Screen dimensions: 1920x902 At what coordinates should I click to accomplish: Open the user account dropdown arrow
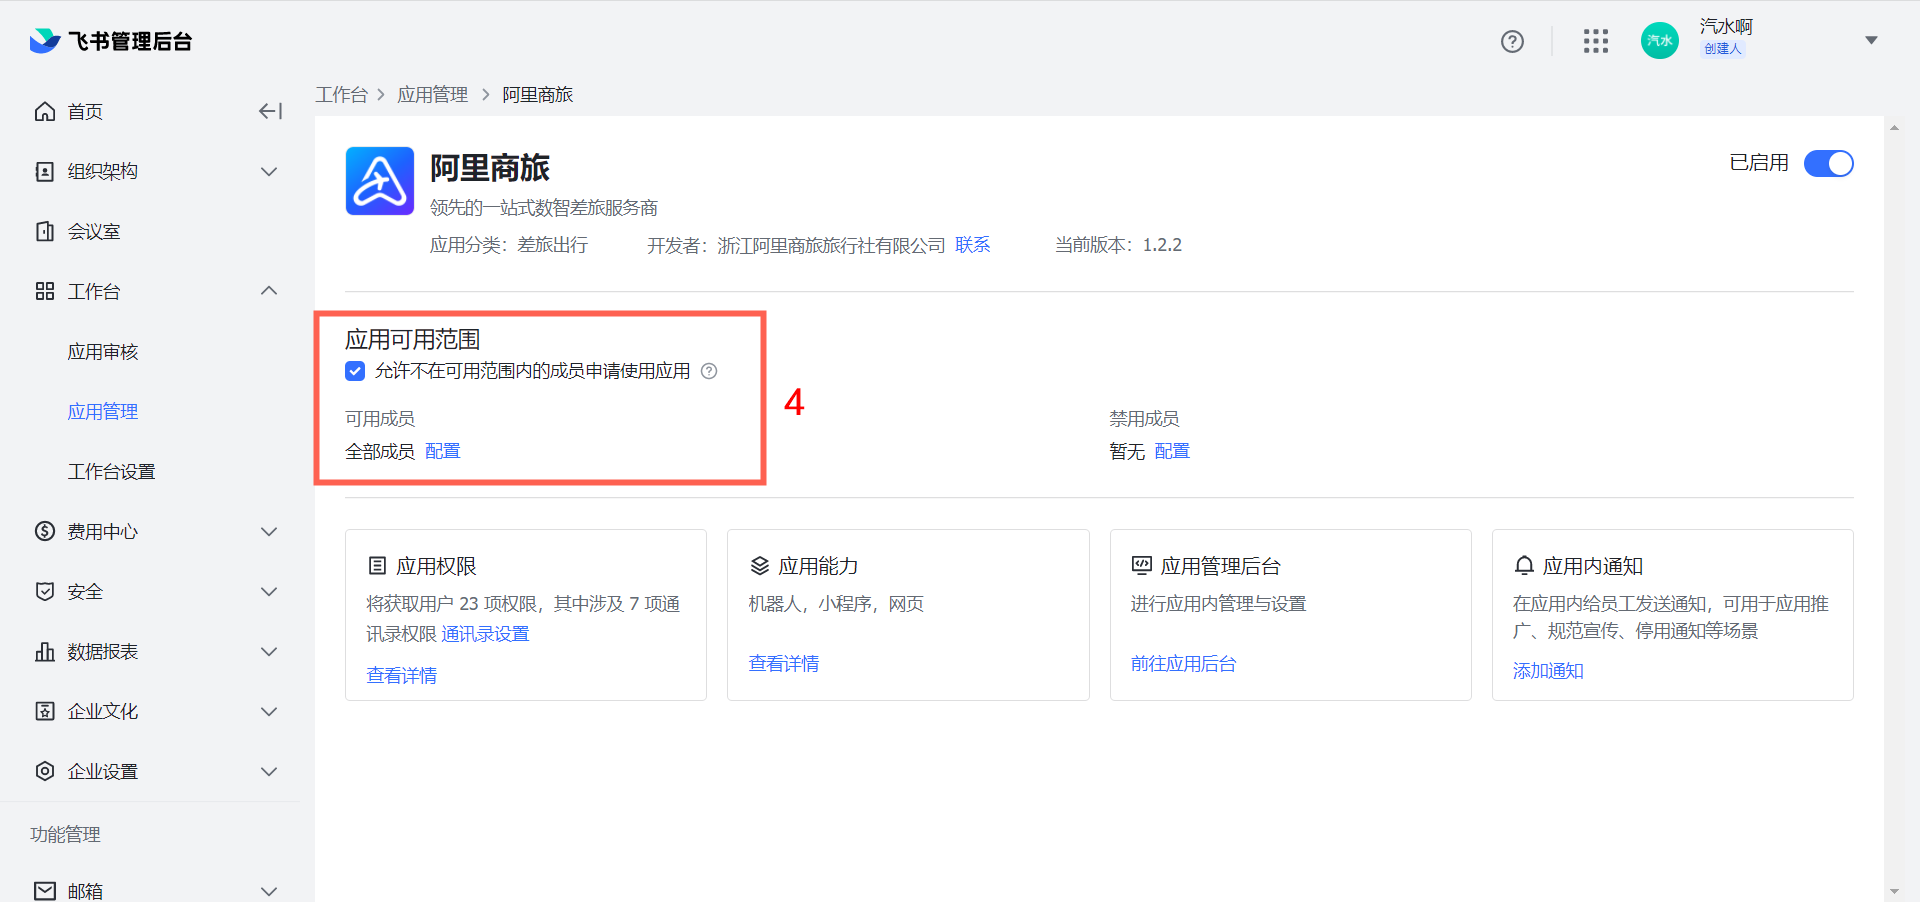[x=1871, y=41]
